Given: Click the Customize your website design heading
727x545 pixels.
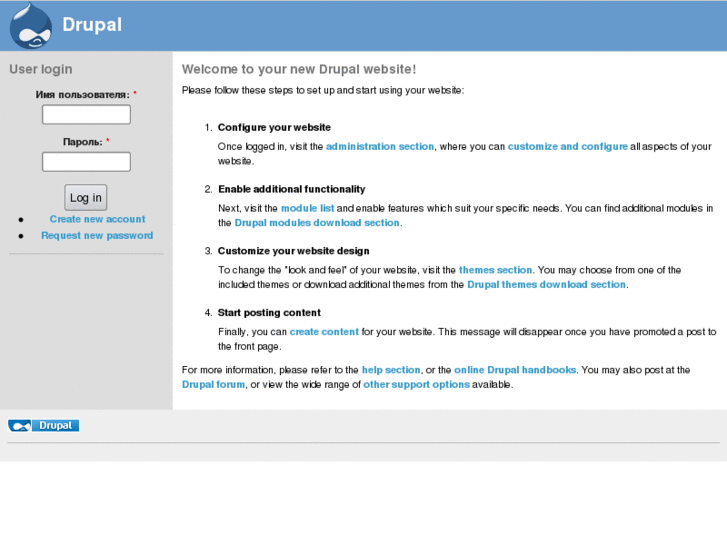Looking at the screenshot, I should pos(293,251).
